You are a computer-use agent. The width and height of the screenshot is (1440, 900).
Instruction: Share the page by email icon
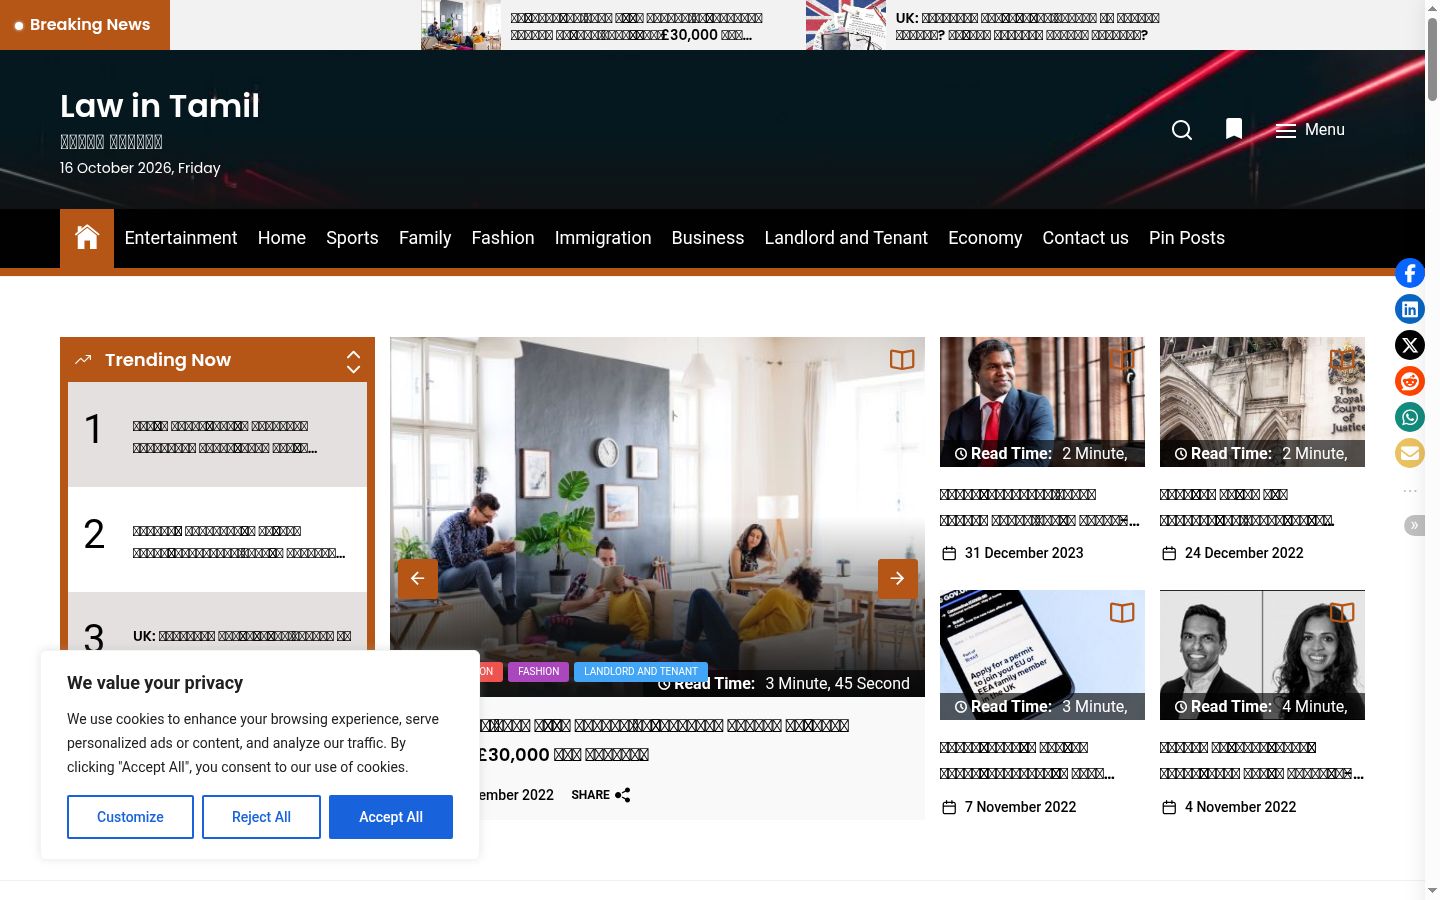(1410, 453)
